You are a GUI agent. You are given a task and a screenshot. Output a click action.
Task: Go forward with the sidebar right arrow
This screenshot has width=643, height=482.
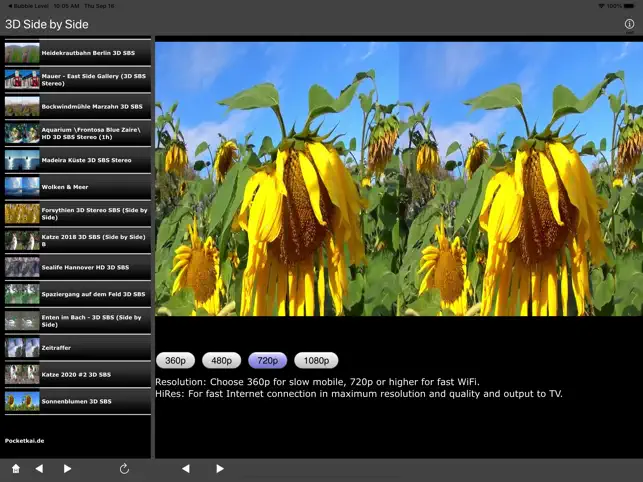[x=67, y=468]
